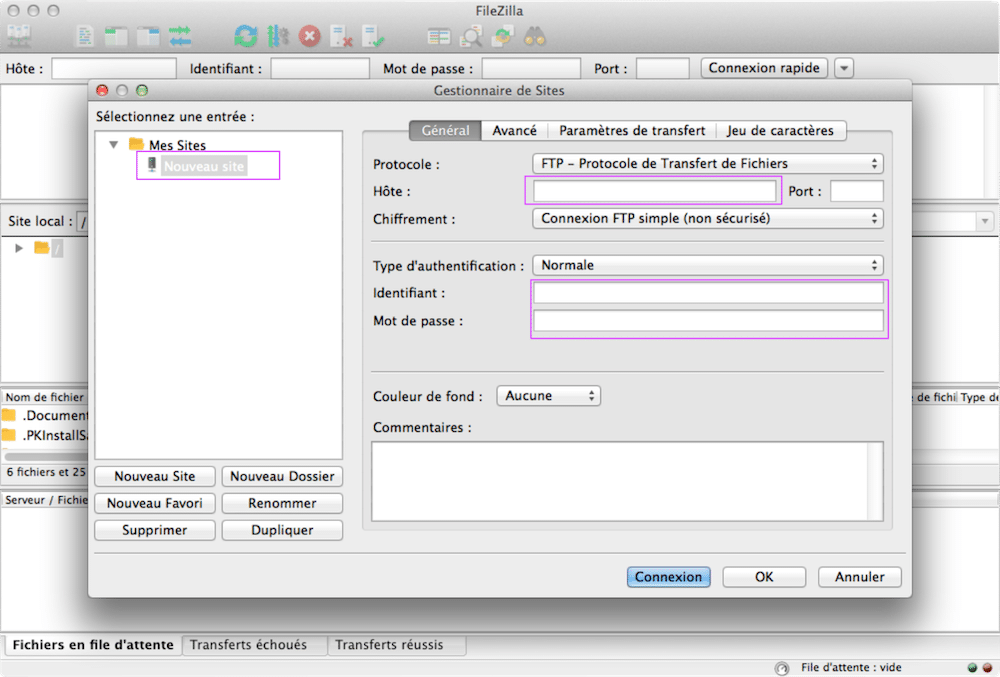Toggle synchronized browsing icon
The width and height of the screenshot is (1000, 677).
[503, 36]
